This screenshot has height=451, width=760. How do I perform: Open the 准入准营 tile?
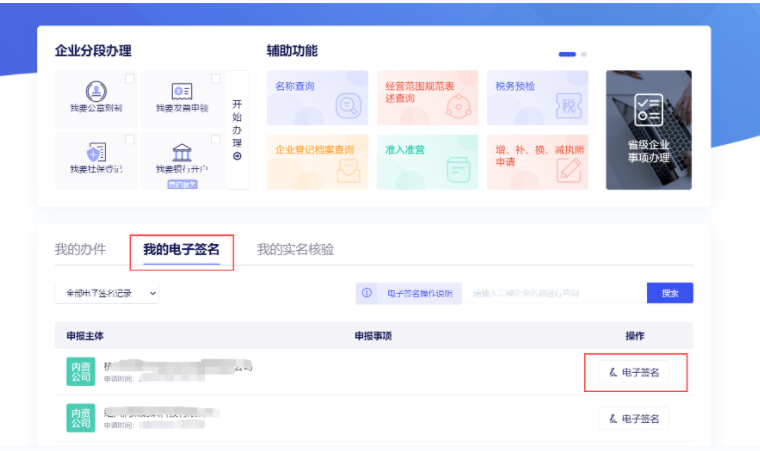(x=427, y=161)
